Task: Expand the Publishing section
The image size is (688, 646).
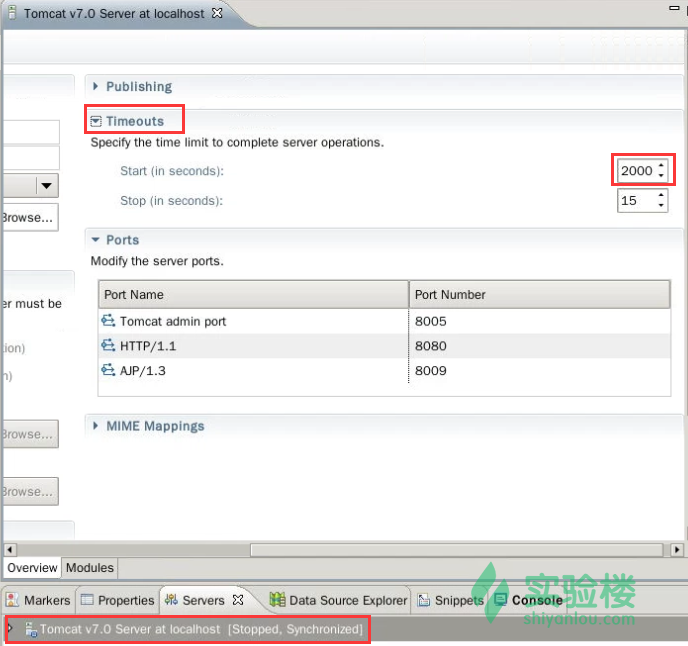Action: tap(96, 86)
